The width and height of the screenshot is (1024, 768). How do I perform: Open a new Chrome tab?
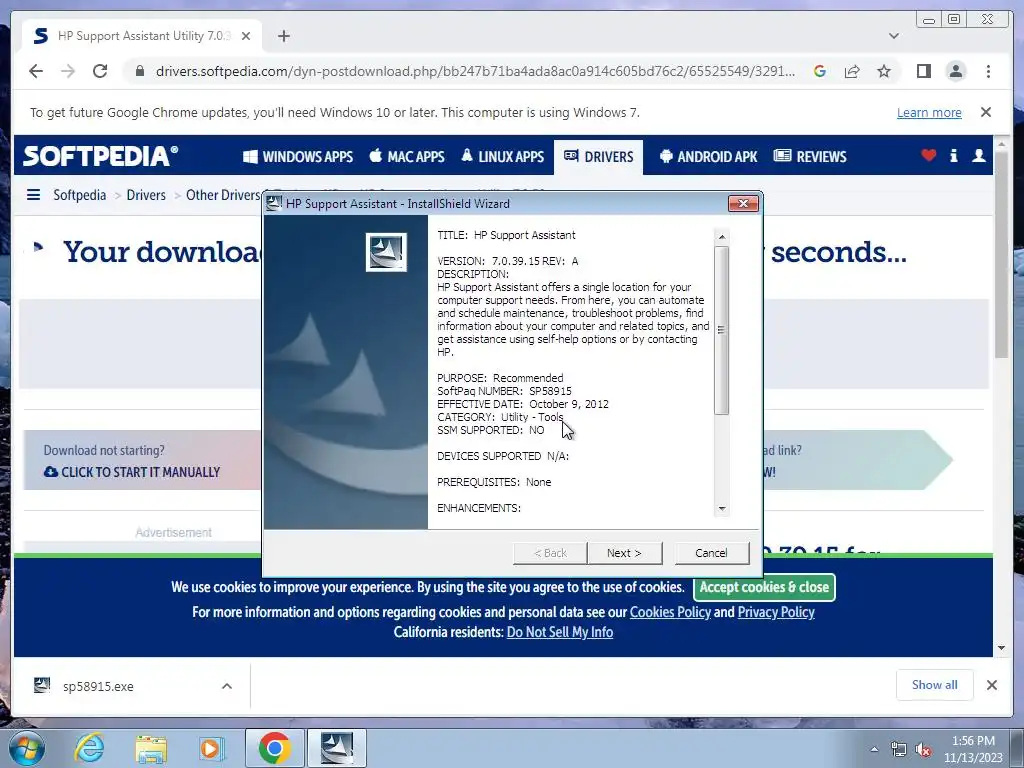pos(283,36)
